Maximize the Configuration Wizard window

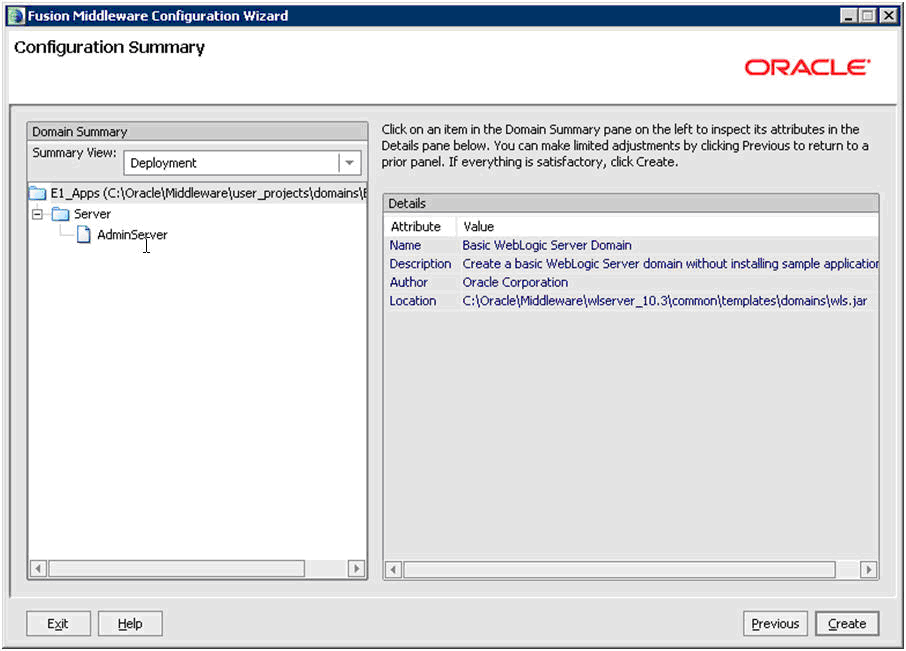click(x=868, y=16)
